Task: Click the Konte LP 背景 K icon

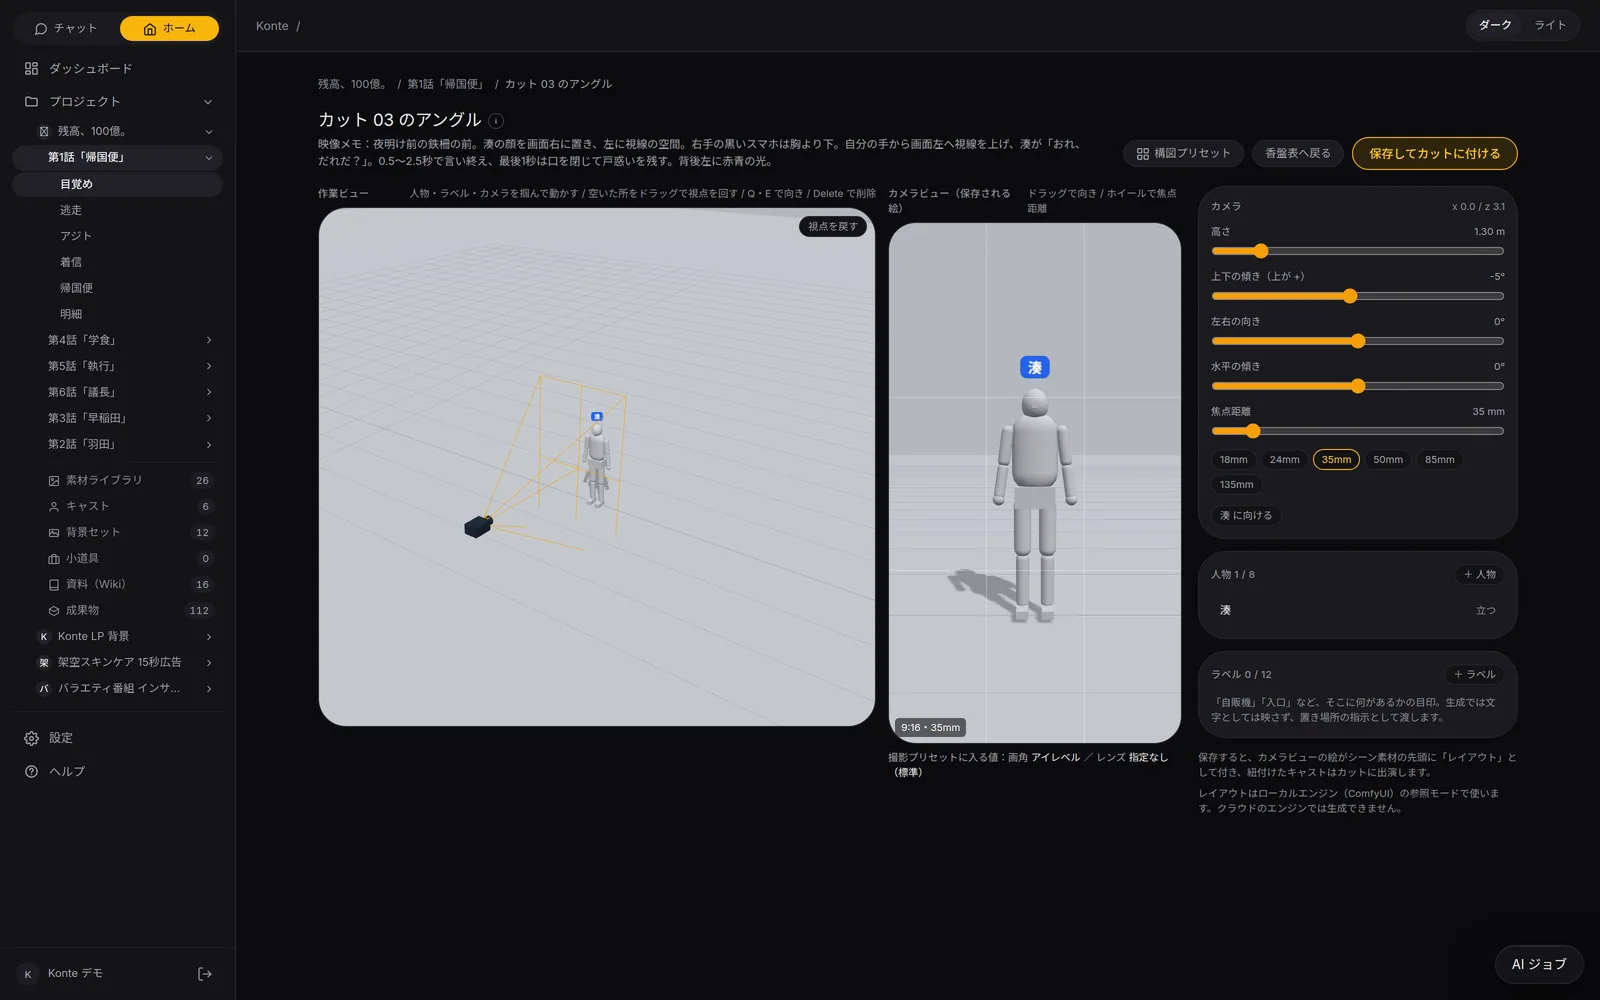Action: tap(44, 636)
